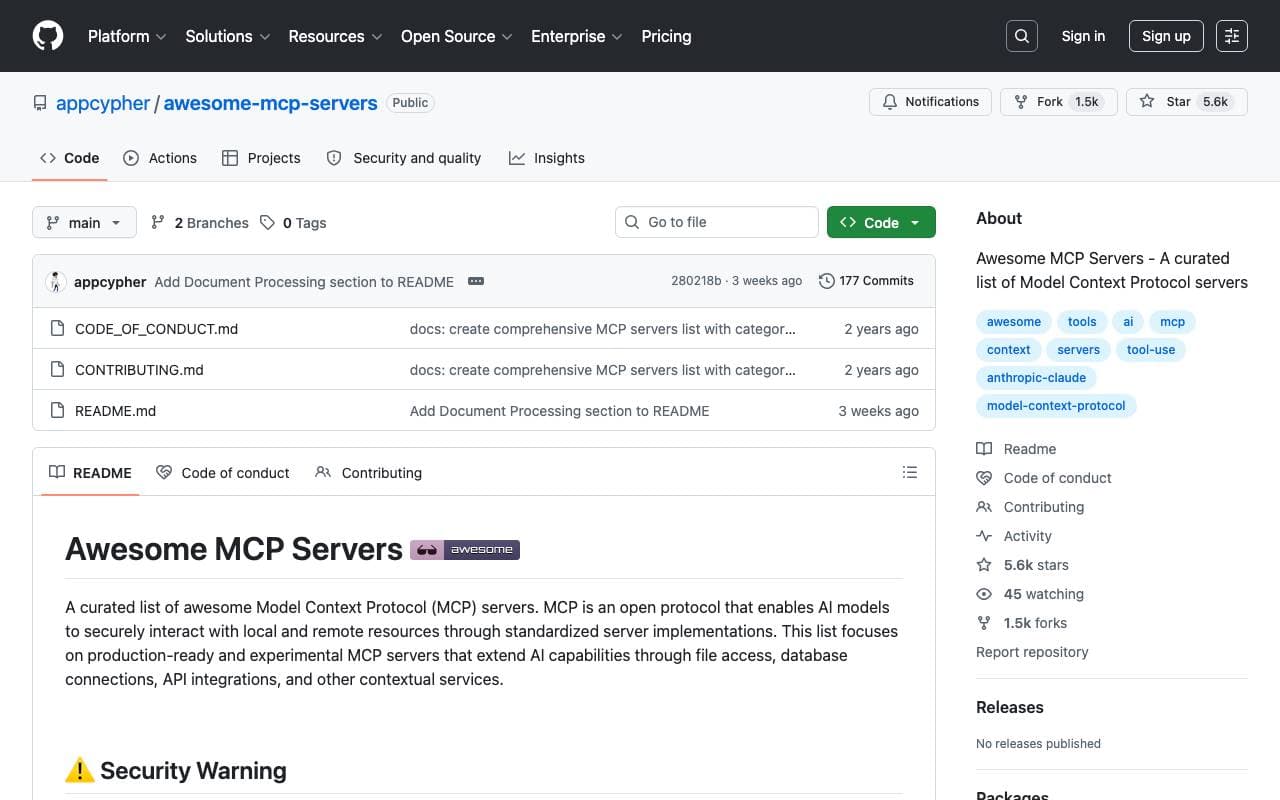Viewport: 1280px width, 800px height.
Task: Open CONTRIBUTING.md file
Action: [x=139, y=370]
